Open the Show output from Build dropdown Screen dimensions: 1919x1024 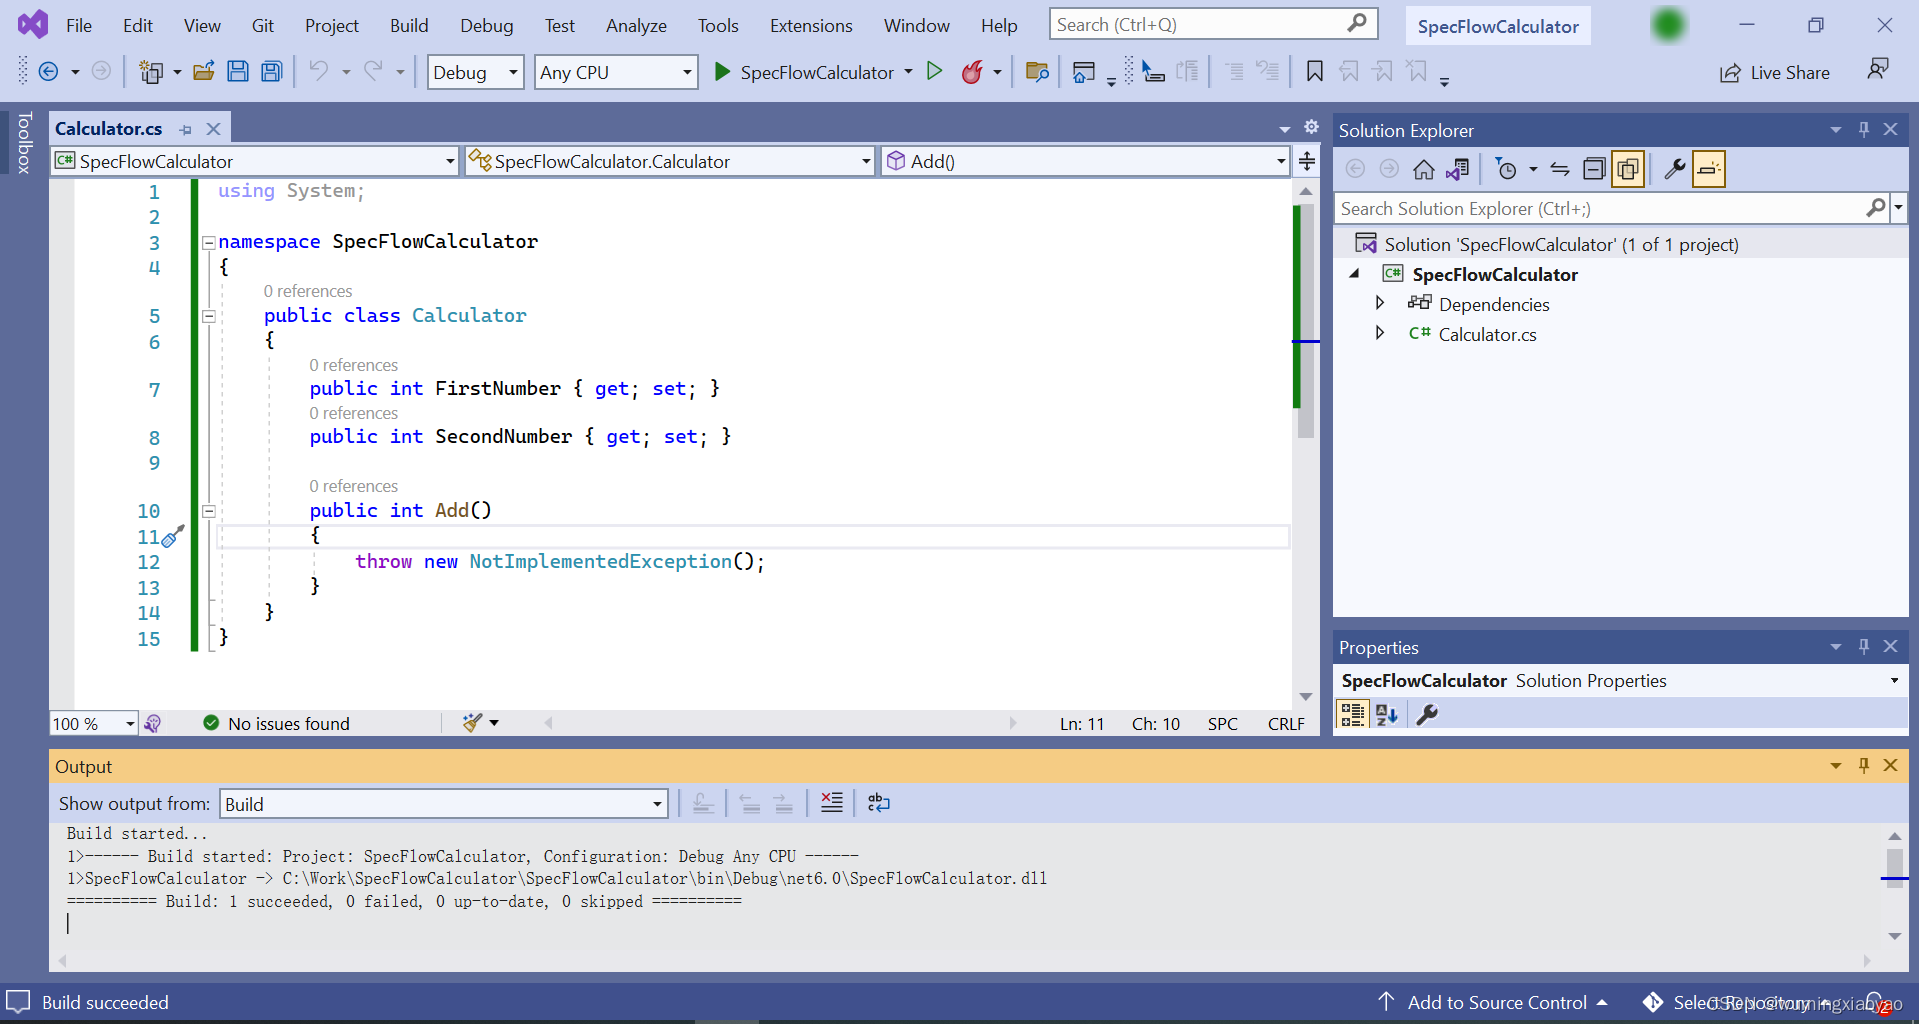444,804
